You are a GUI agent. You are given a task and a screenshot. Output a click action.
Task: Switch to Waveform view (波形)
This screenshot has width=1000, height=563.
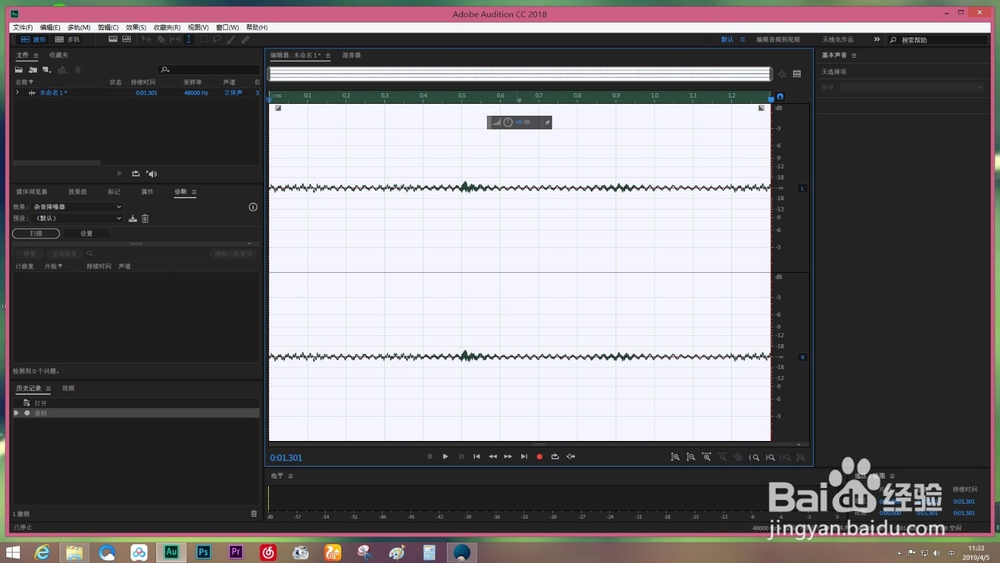pyautogui.click(x=33, y=40)
